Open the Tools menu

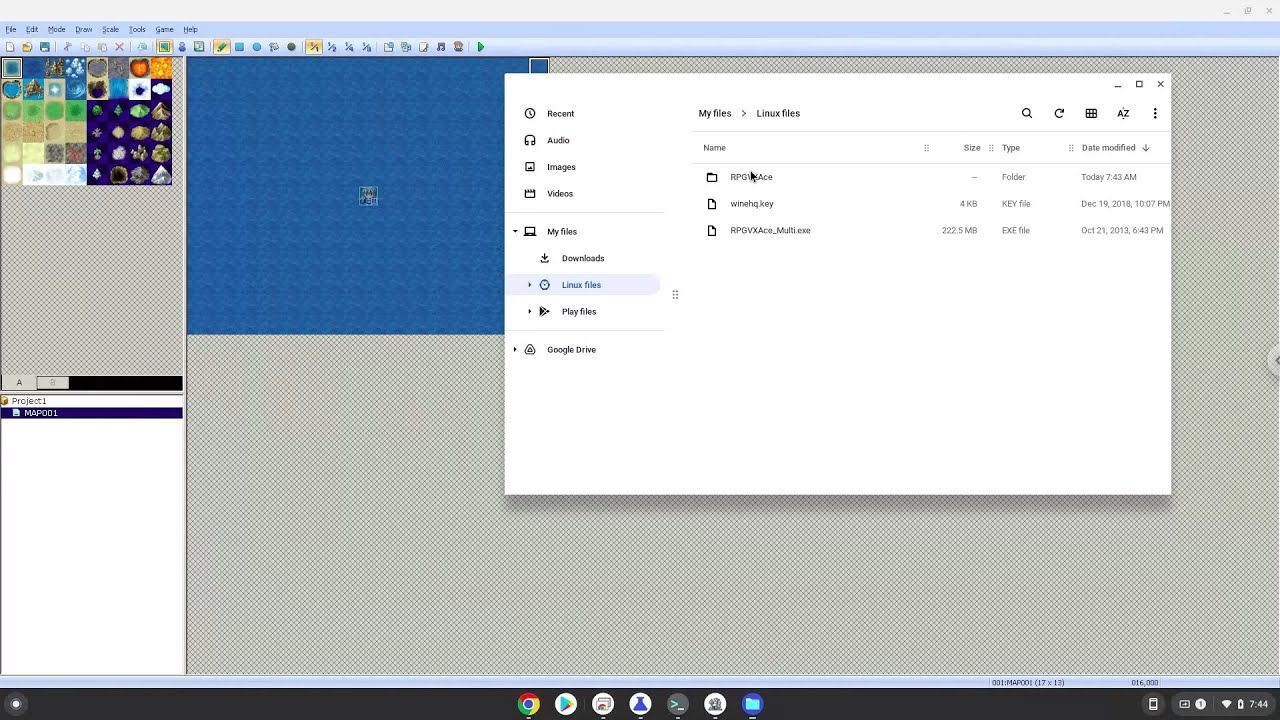pos(137,29)
